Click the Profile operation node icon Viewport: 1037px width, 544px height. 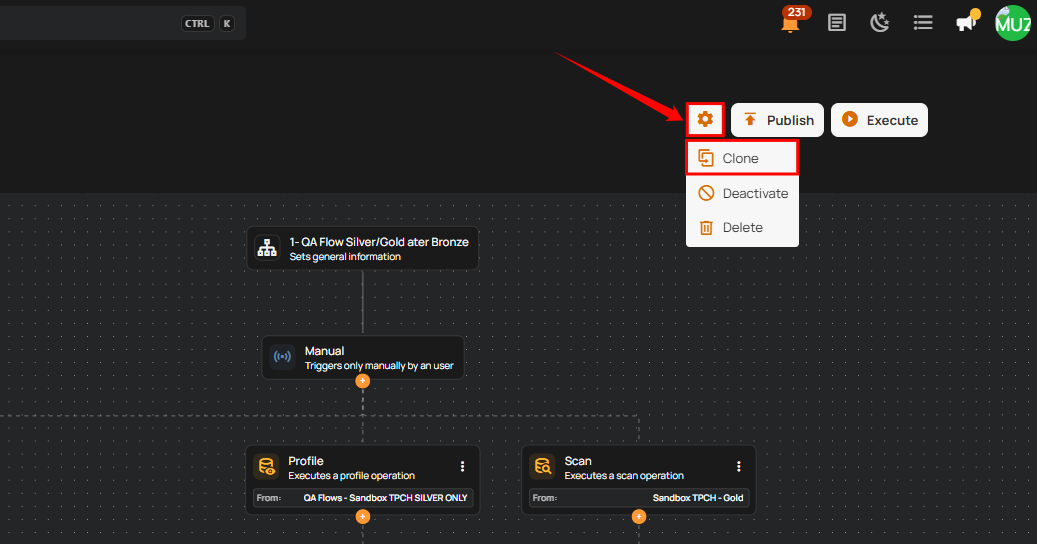[266, 467]
